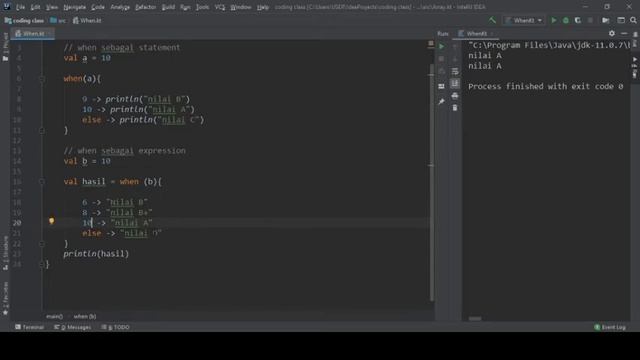Viewport: 640px width, 360px height.
Task: Open the Tools menu
Action: click(x=202, y=7)
